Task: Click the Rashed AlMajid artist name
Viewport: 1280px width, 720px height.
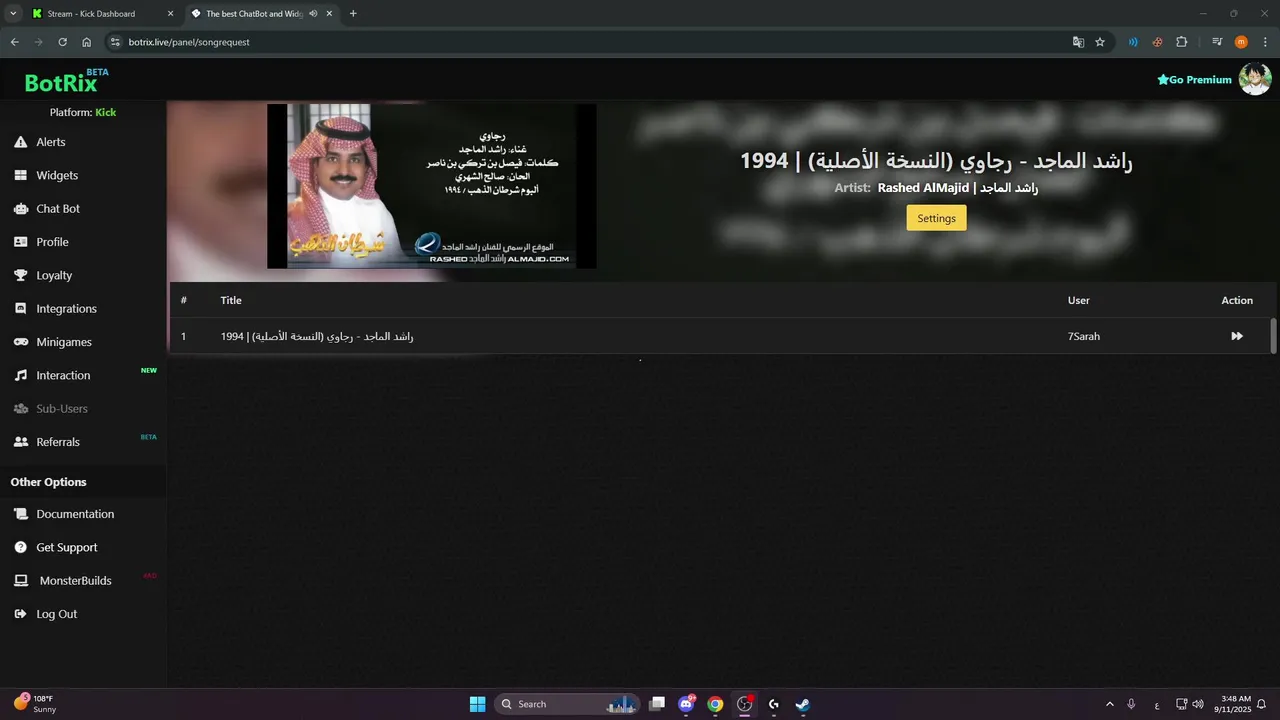Action: tap(958, 188)
